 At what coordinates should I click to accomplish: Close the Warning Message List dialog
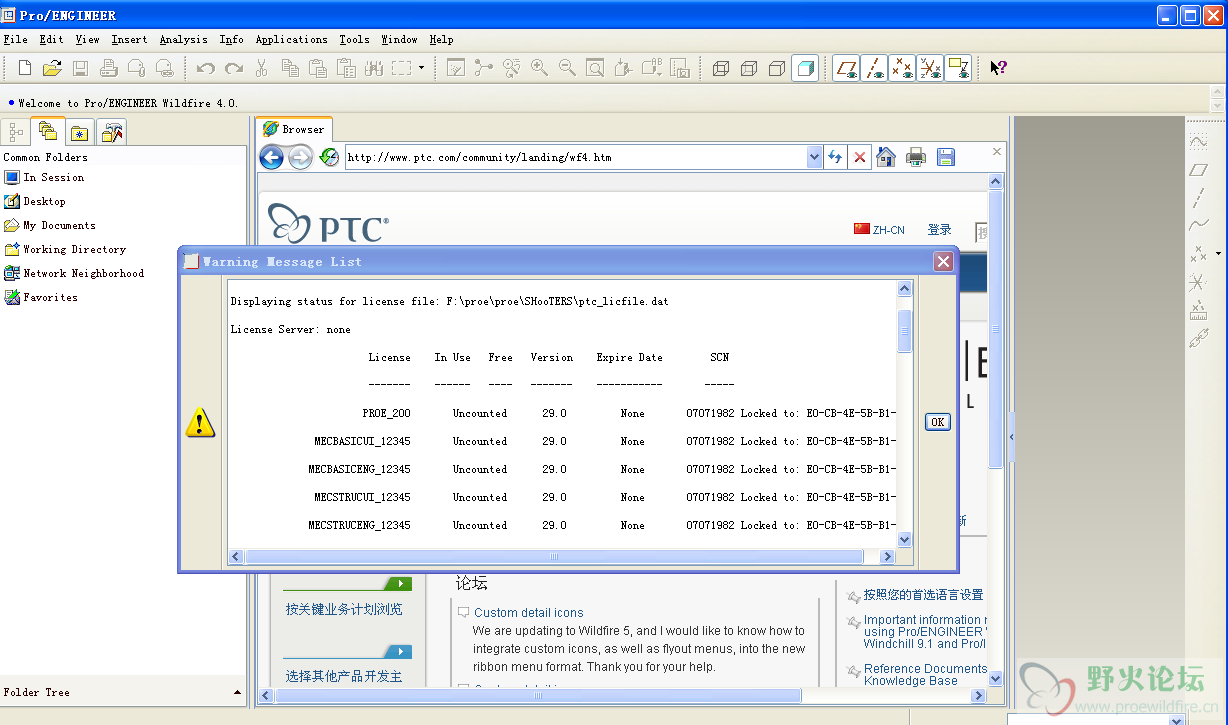click(943, 261)
